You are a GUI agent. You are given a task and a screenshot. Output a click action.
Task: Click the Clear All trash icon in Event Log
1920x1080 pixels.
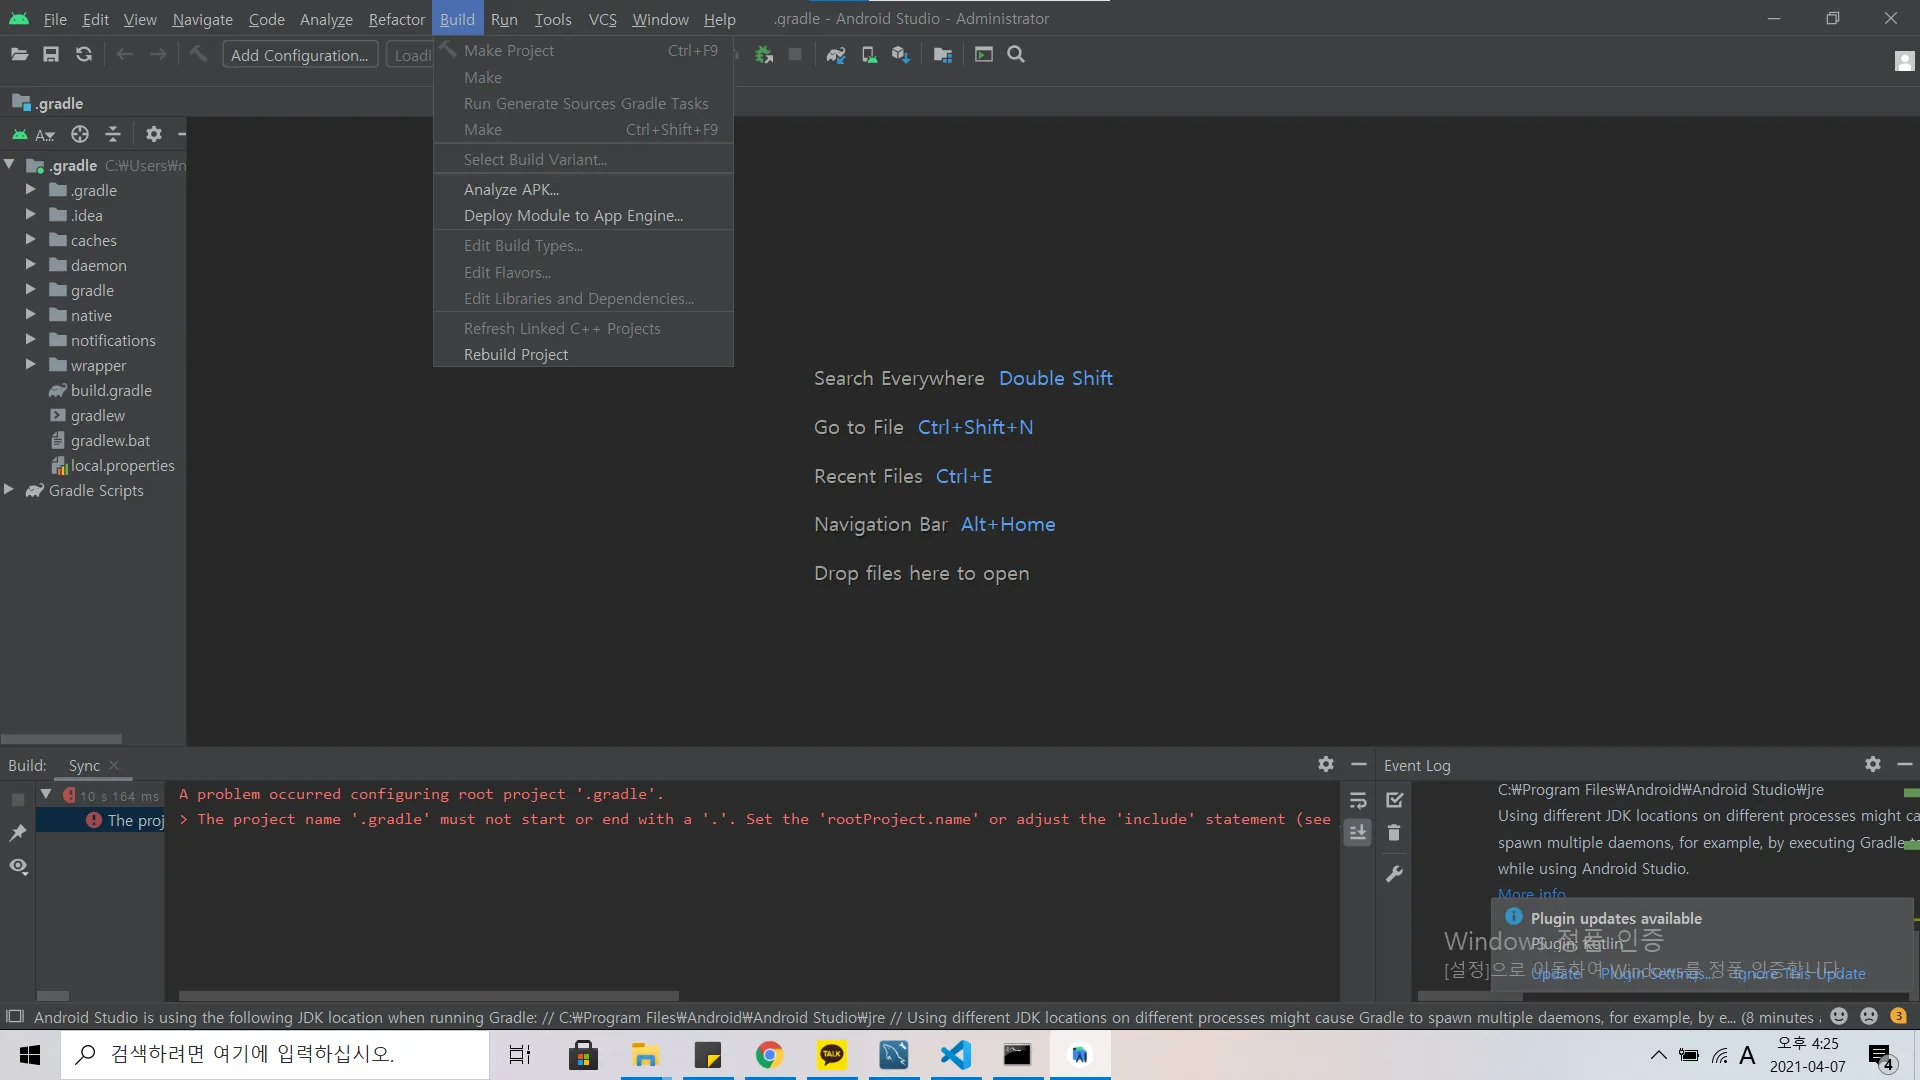pos(1394,833)
